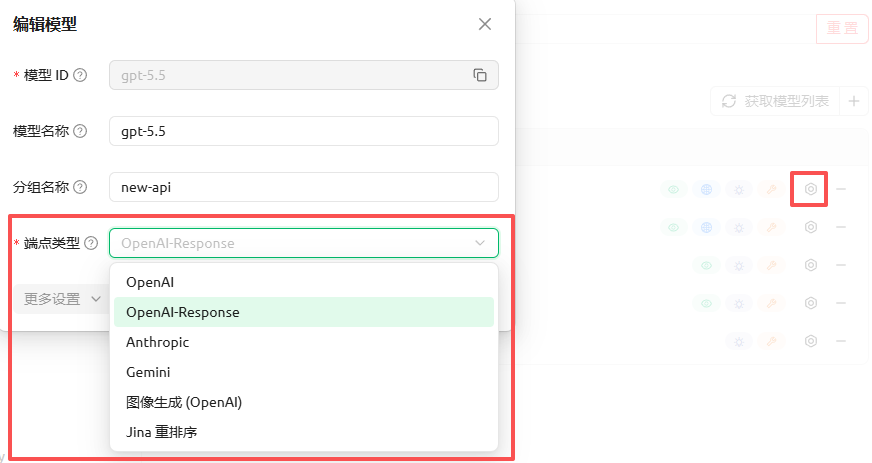The height and width of the screenshot is (463, 872).
Task: Click reasoning sun tag in first model row
Action: [x=739, y=190]
